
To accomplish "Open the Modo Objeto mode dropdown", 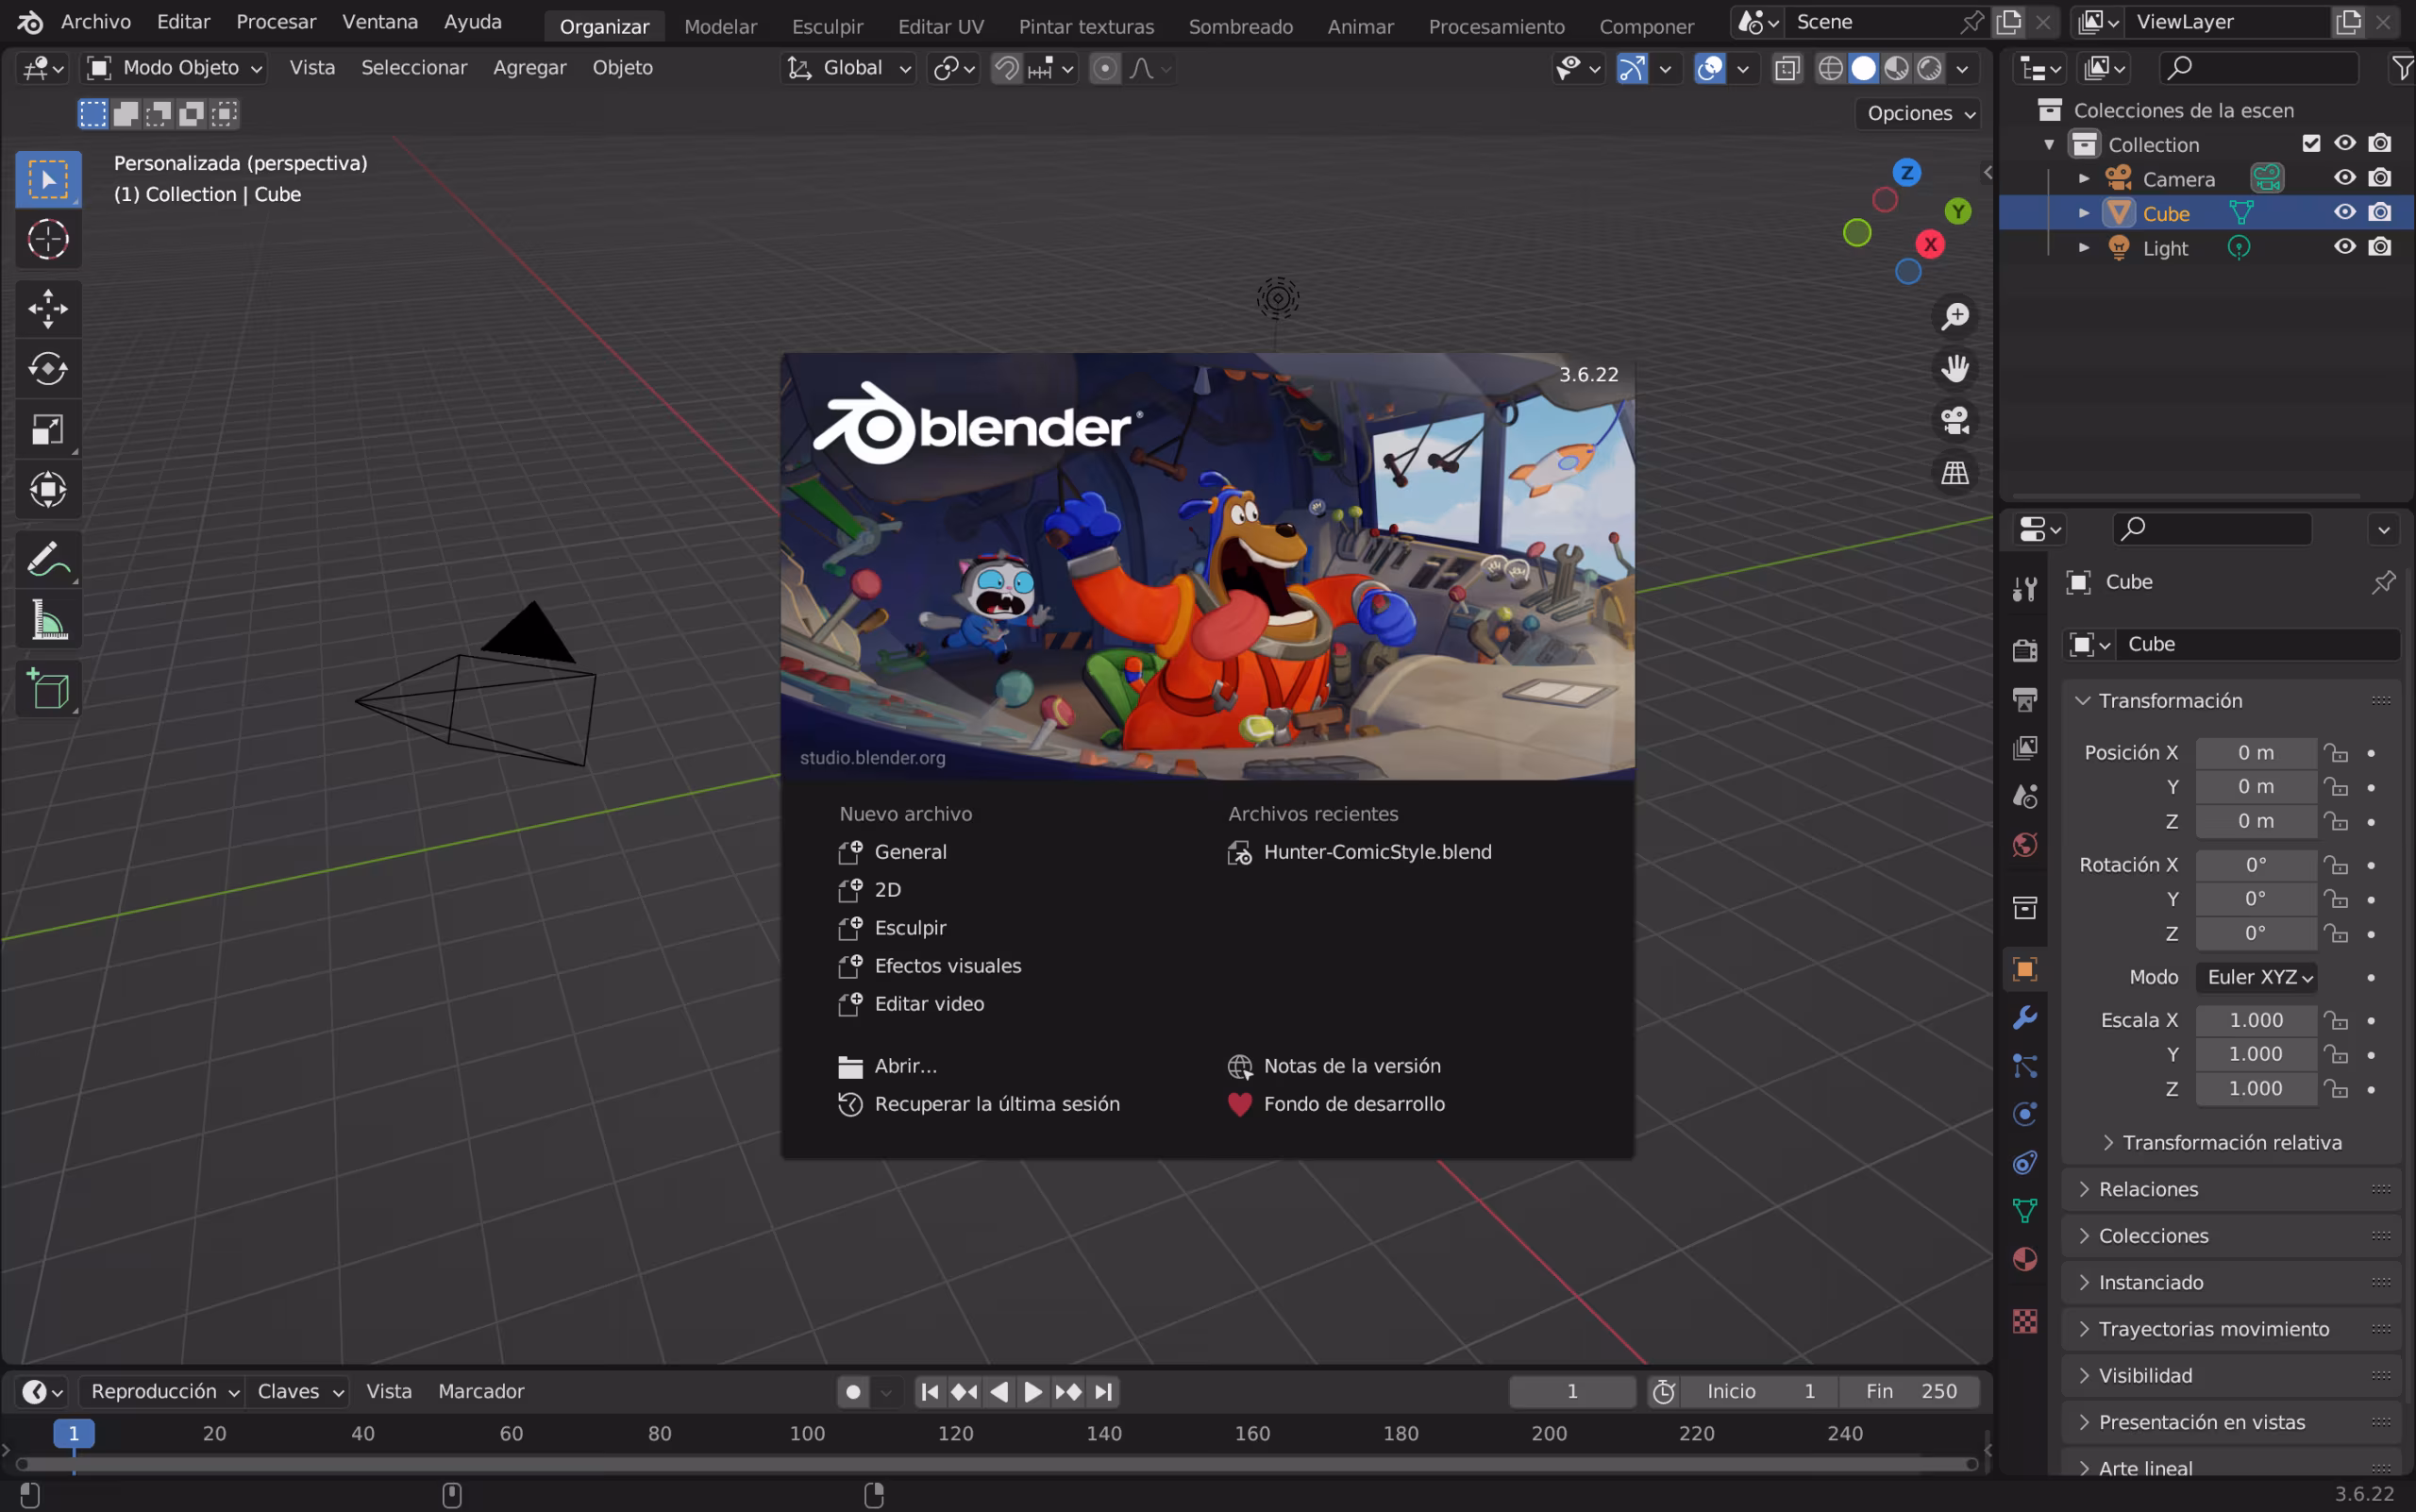I will point(174,68).
